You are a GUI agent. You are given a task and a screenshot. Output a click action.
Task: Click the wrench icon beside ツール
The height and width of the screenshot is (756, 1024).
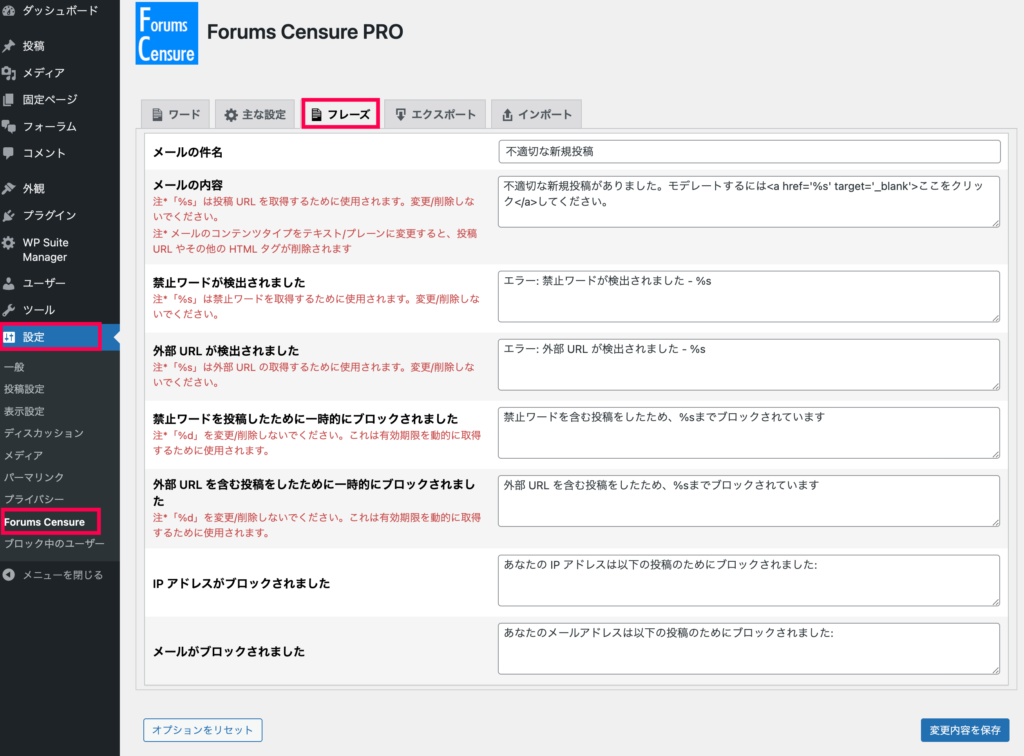tap(8, 310)
